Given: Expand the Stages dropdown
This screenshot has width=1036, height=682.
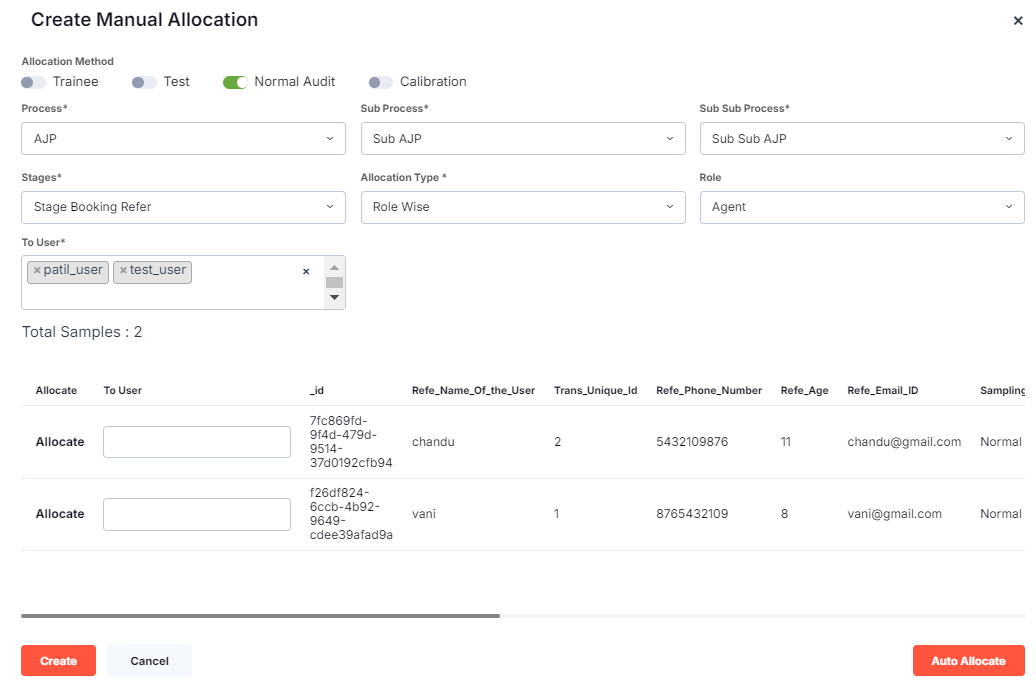Looking at the screenshot, I should [x=183, y=207].
